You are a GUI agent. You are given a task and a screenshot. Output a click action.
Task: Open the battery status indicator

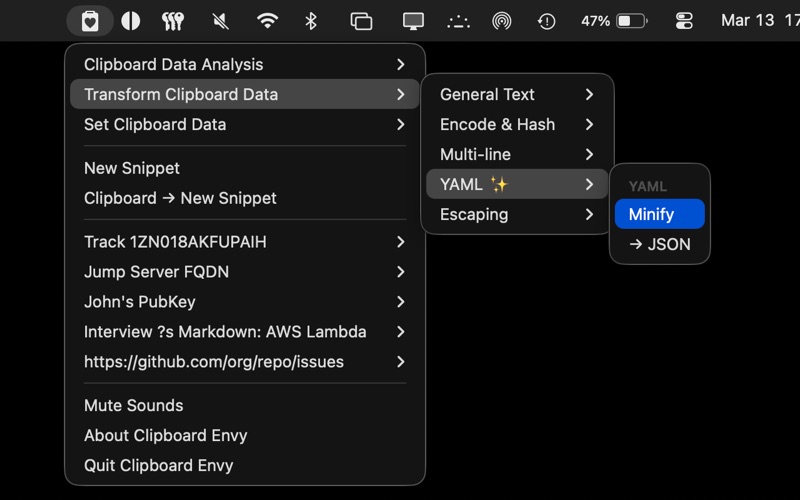pos(632,21)
